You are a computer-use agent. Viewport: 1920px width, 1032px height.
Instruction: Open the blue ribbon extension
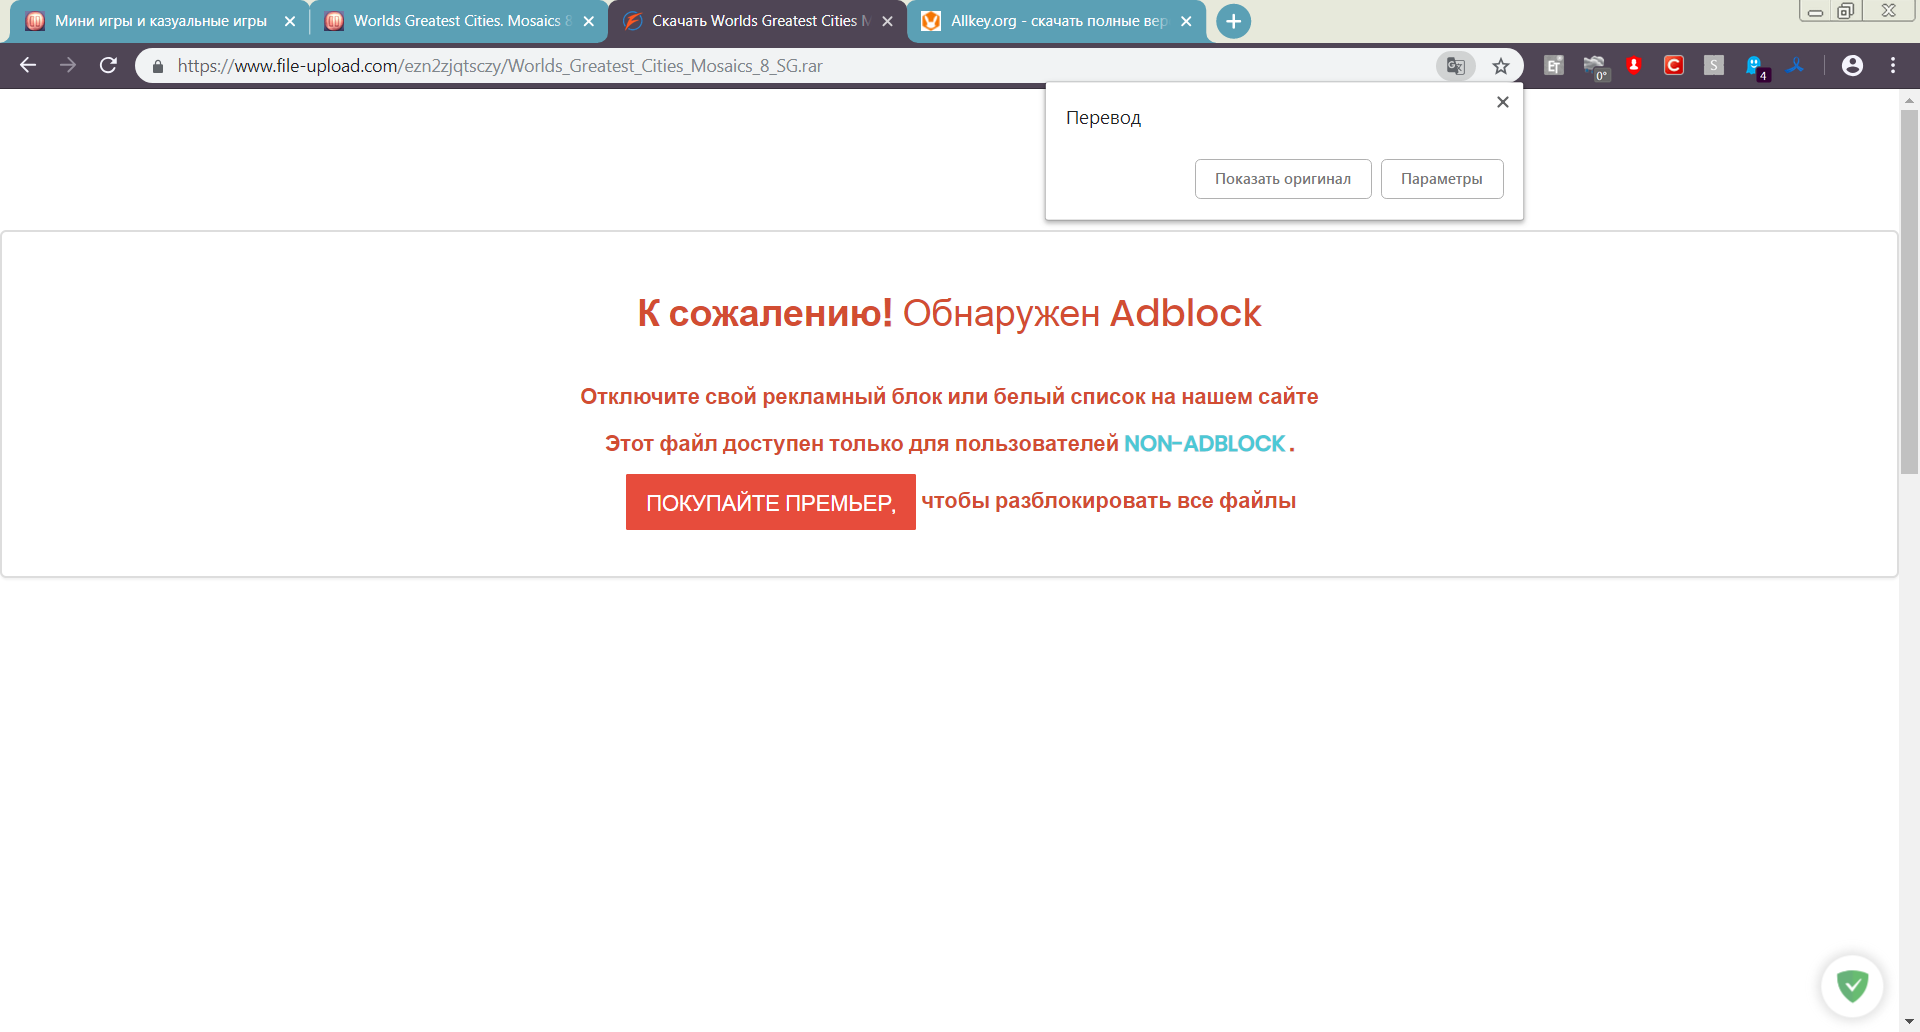(x=1796, y=66)
